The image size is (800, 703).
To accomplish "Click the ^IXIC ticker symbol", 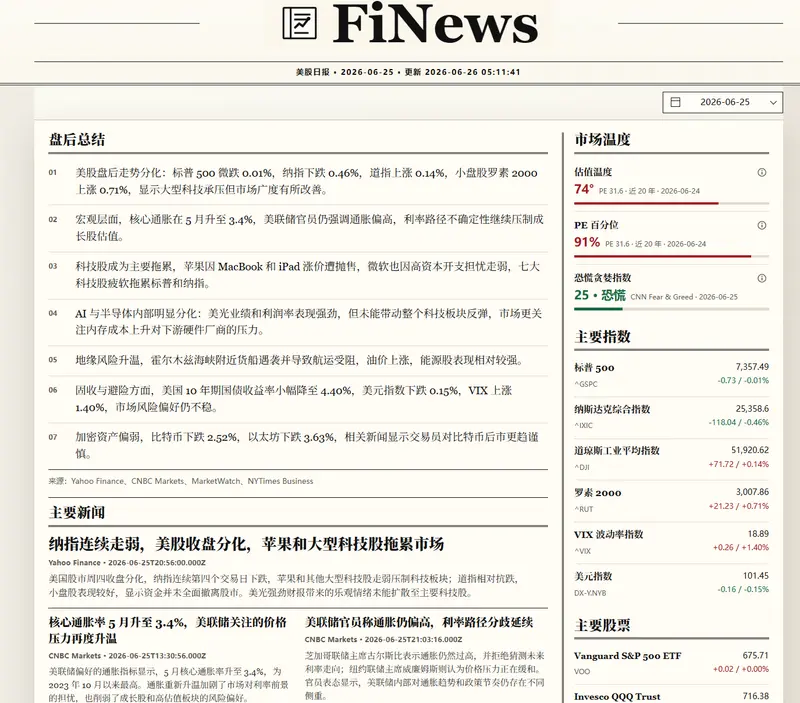I will tap(583, 425).
